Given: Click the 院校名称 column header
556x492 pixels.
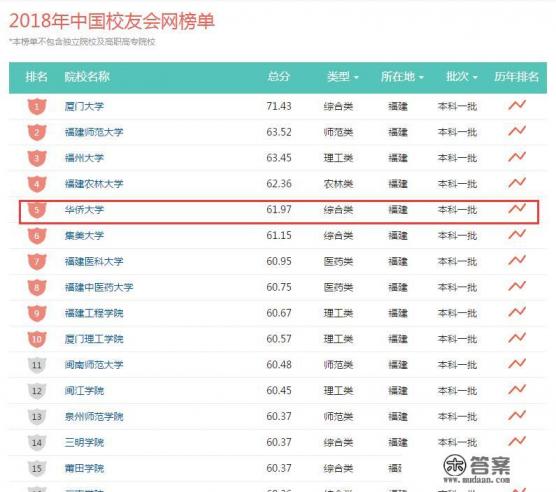Looking at the screenshot, I should 87,77.
